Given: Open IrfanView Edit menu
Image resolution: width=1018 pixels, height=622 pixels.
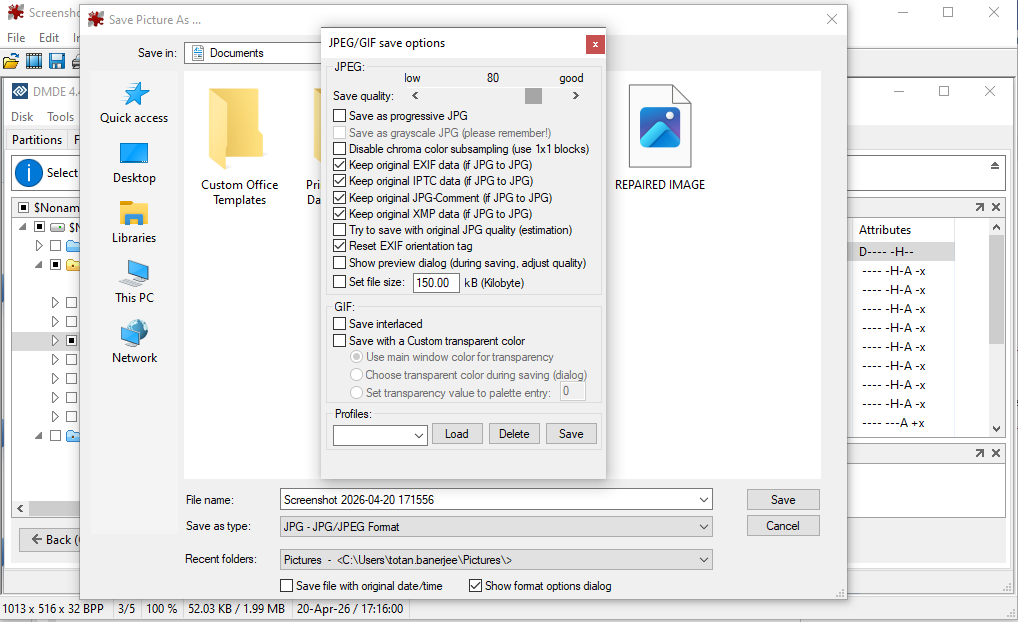Looking at the screenshot, I should click(49, 38).
